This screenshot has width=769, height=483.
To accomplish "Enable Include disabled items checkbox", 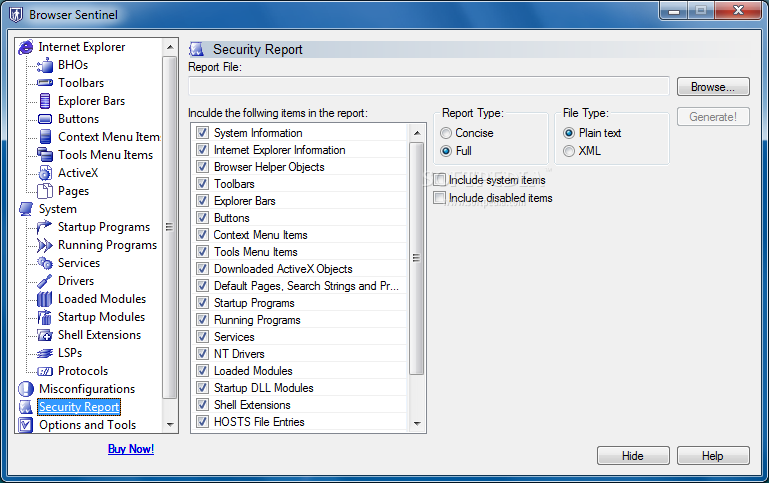I will 439,198.
